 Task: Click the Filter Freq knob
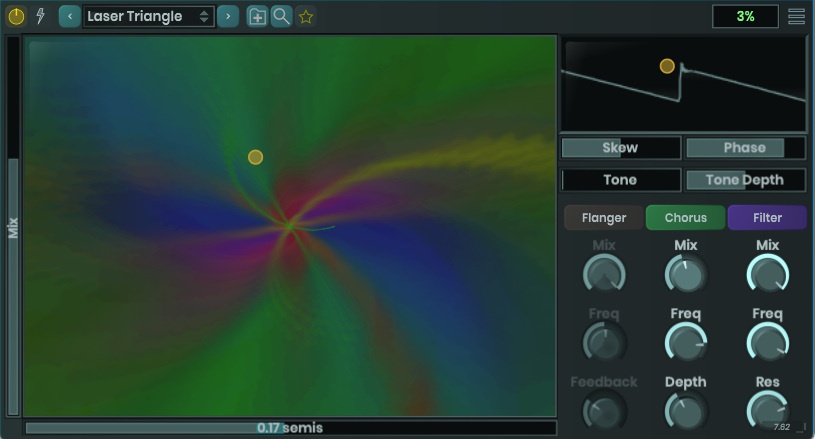click(767, 342)
